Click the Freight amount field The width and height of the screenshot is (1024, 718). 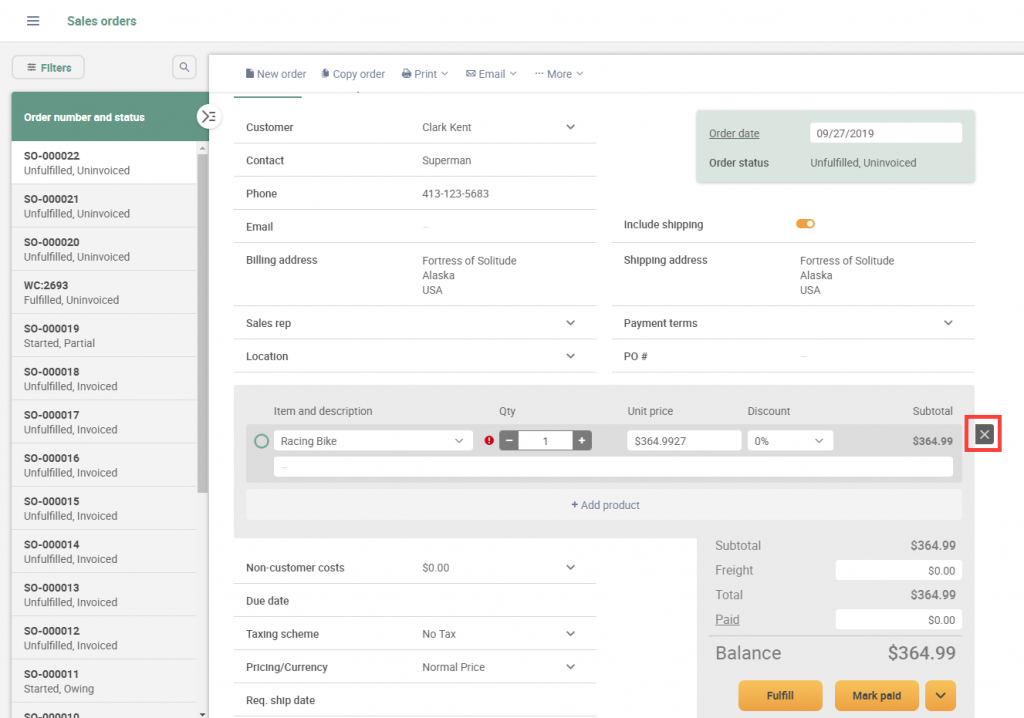[898, 570]
